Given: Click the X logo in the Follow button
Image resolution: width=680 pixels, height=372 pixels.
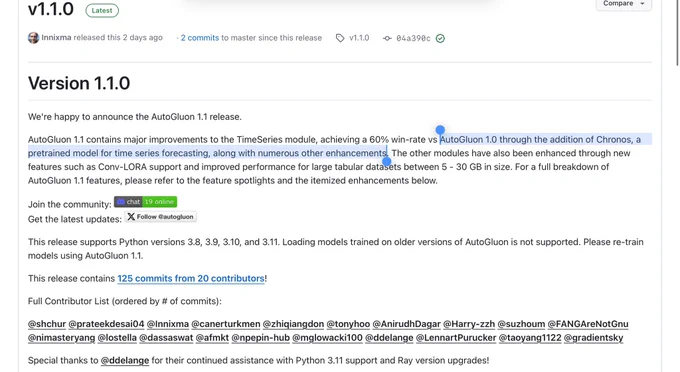Looking at the screenshot, I should pyautogui.click(x=131, y=216).
